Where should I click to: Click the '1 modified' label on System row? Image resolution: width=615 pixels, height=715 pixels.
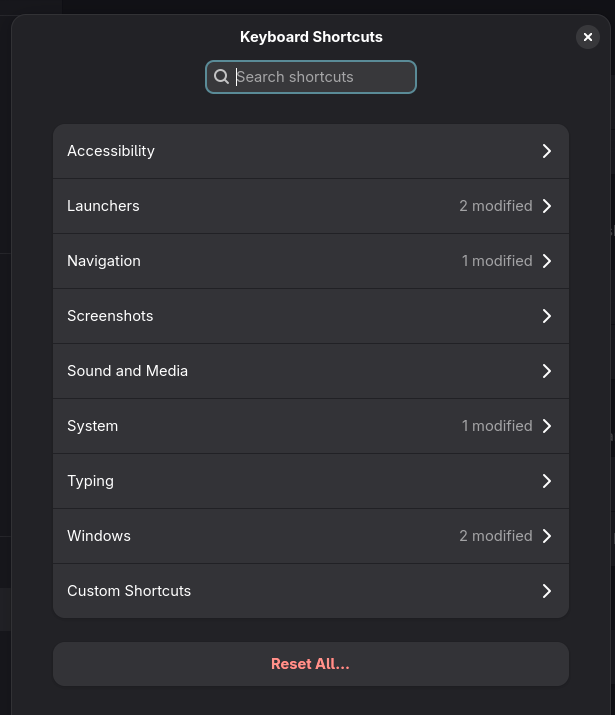tap(497, 426)
